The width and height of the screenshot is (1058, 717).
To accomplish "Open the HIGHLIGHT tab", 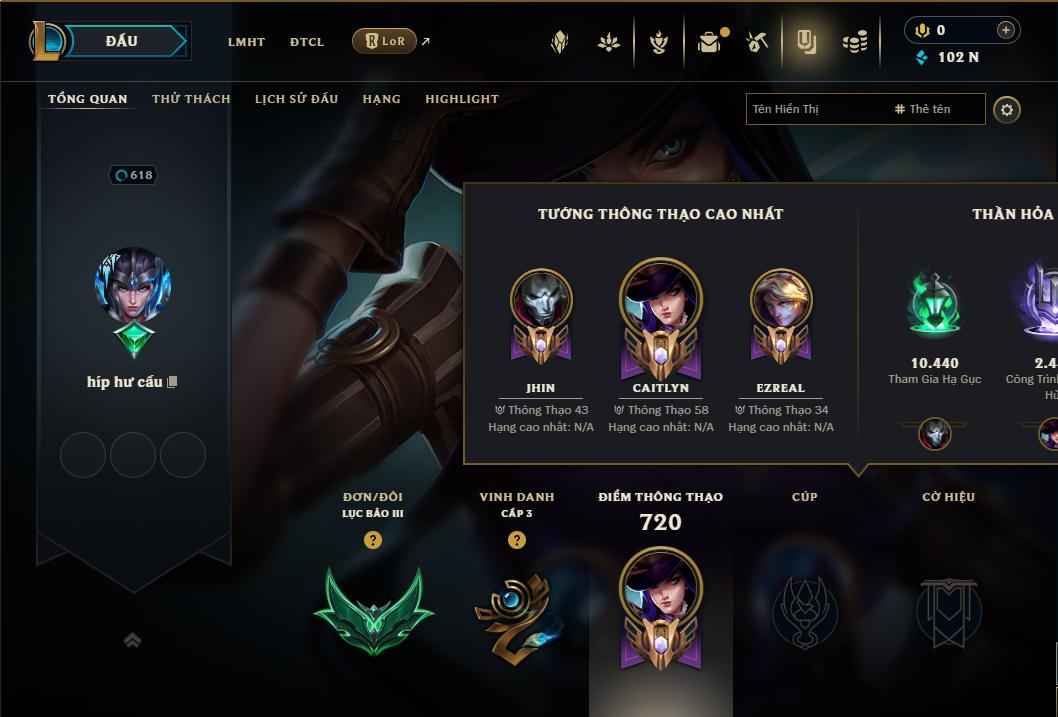I will 462,99.
